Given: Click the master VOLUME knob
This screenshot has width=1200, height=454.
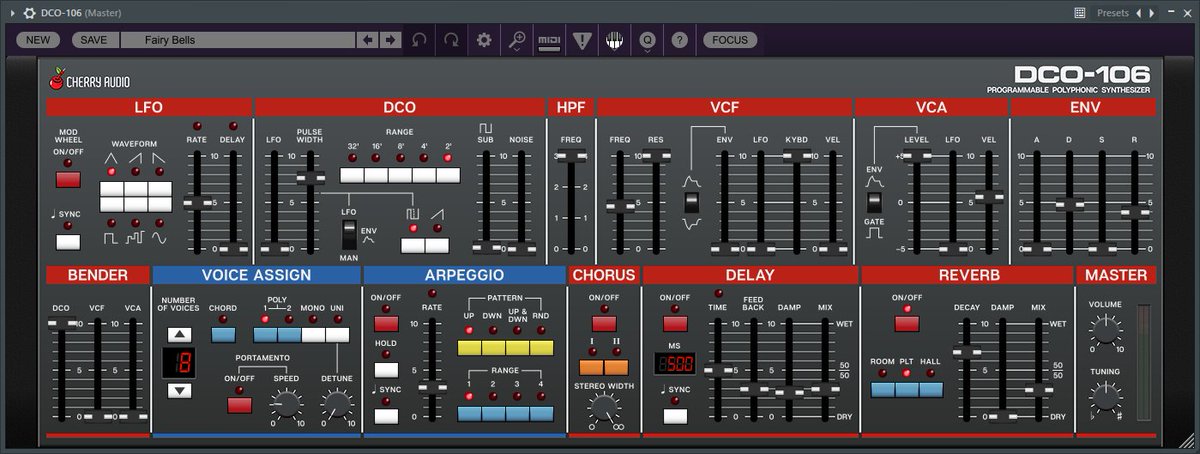Looking at the screenshot, I should 1105,328.
